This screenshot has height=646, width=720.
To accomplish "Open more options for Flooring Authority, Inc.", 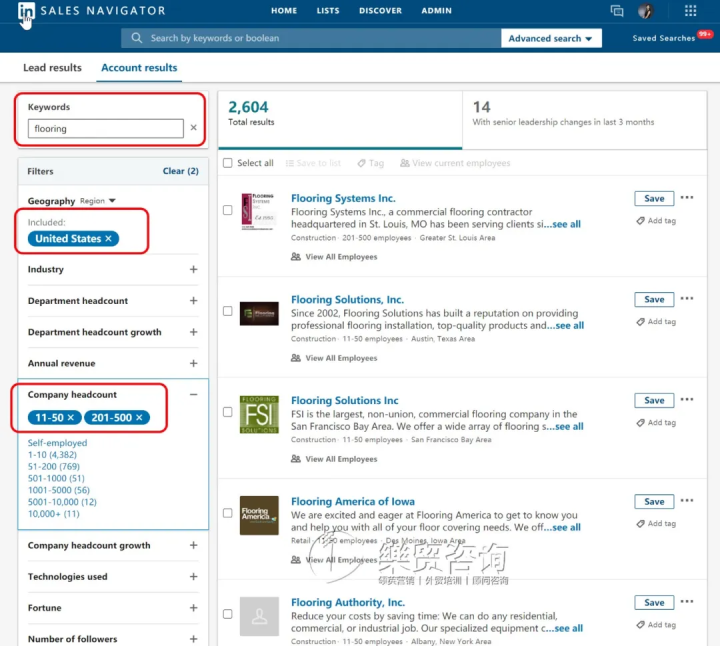I will click(x=687, y=601).
